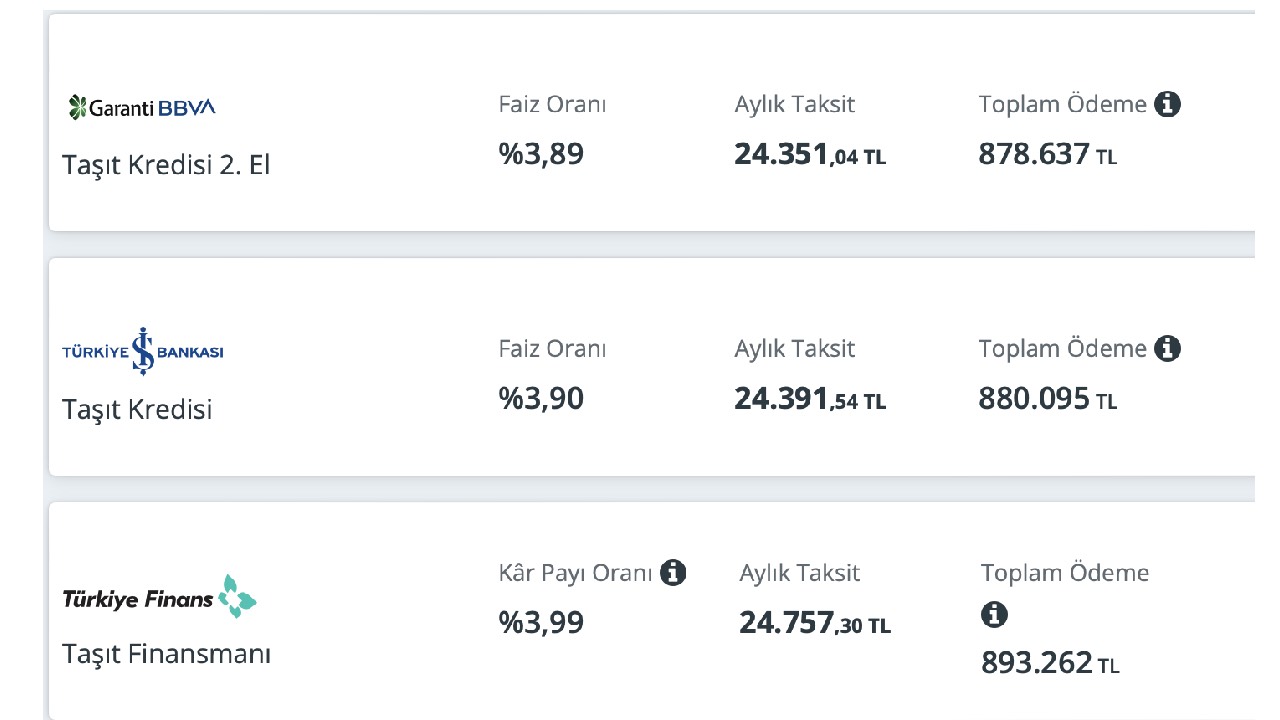Click the Türkiye İş Bankası logo
This screenshot has height=720, width=1280.
coord(143,351)
